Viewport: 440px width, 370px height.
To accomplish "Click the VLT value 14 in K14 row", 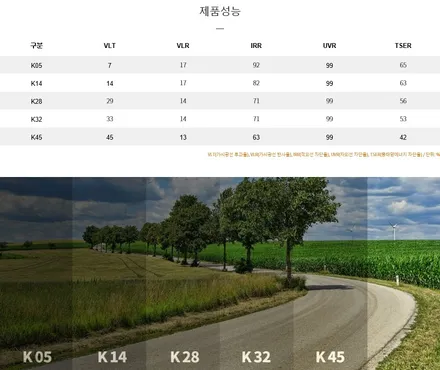I will pyautogui.click(x=110, y=83).
